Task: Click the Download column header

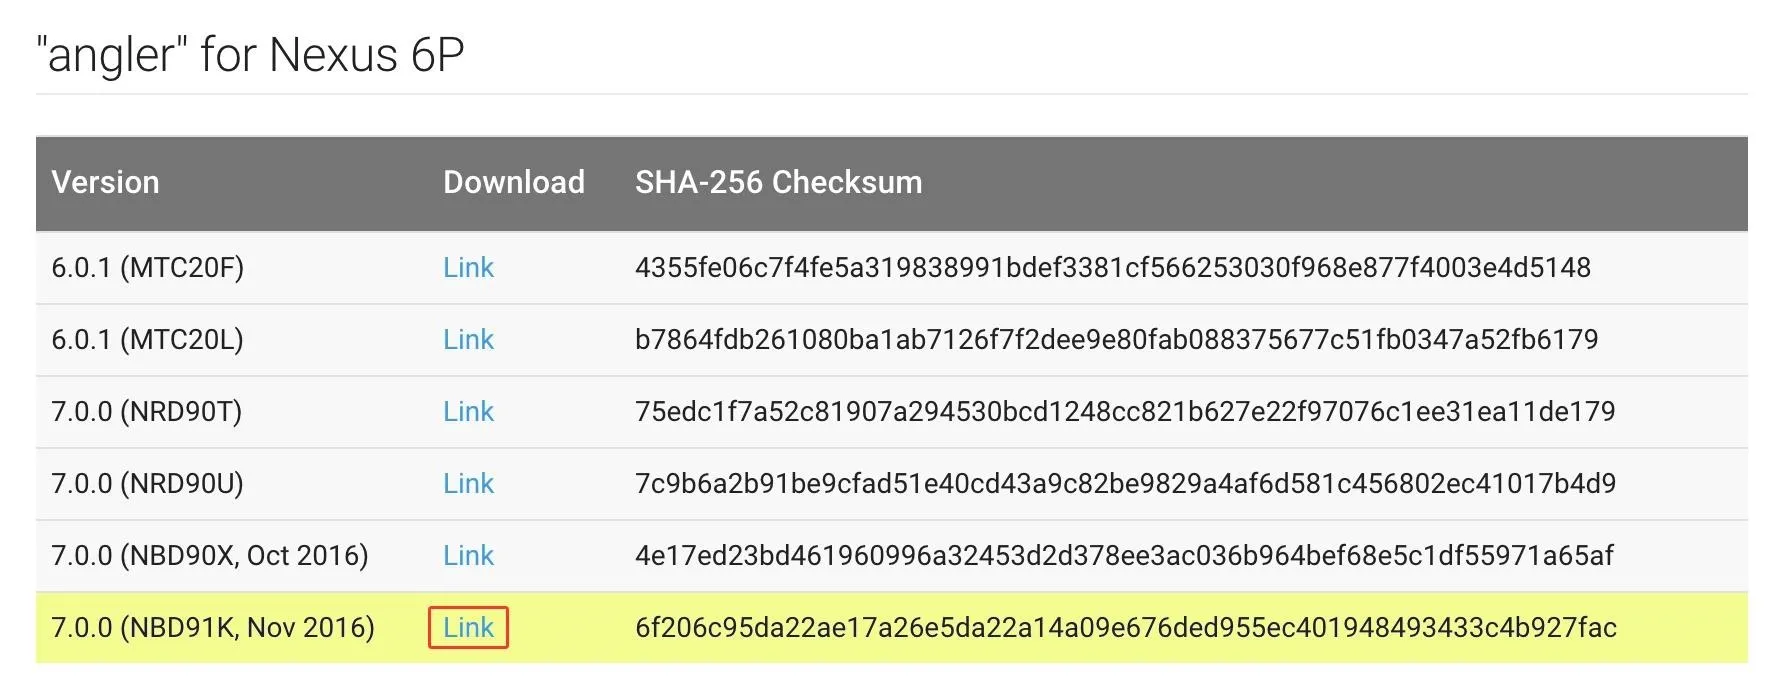Action: [x=514, y=183]
